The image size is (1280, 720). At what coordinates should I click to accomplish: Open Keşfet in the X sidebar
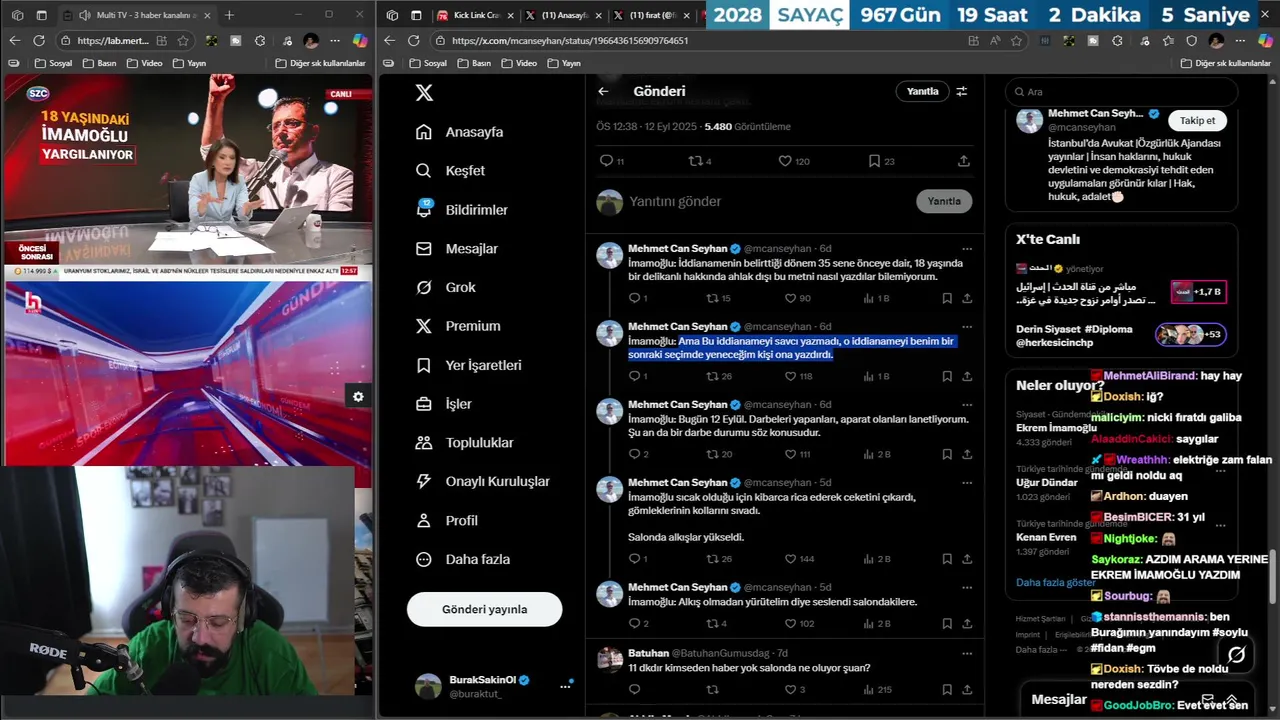coord(450,171)
